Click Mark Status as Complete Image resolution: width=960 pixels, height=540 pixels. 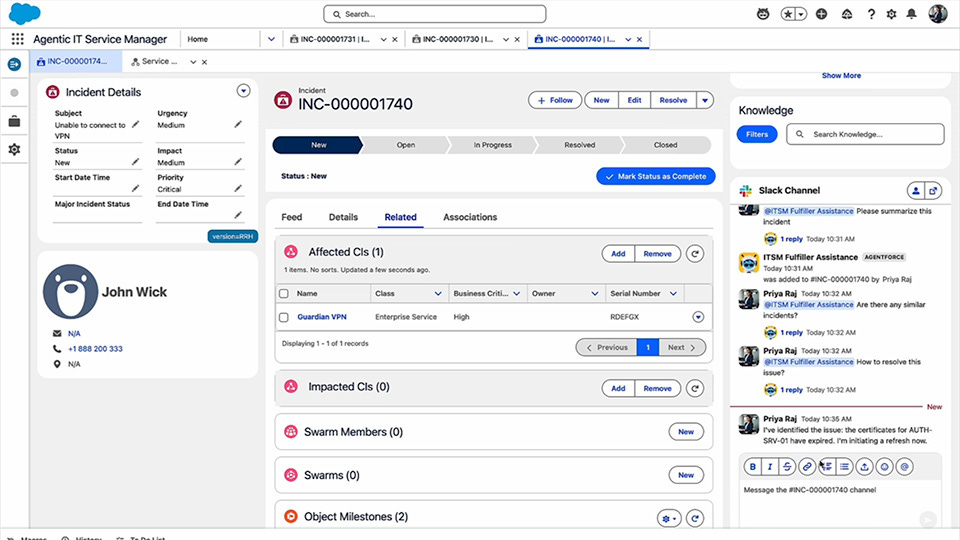[x=656, y=176]
